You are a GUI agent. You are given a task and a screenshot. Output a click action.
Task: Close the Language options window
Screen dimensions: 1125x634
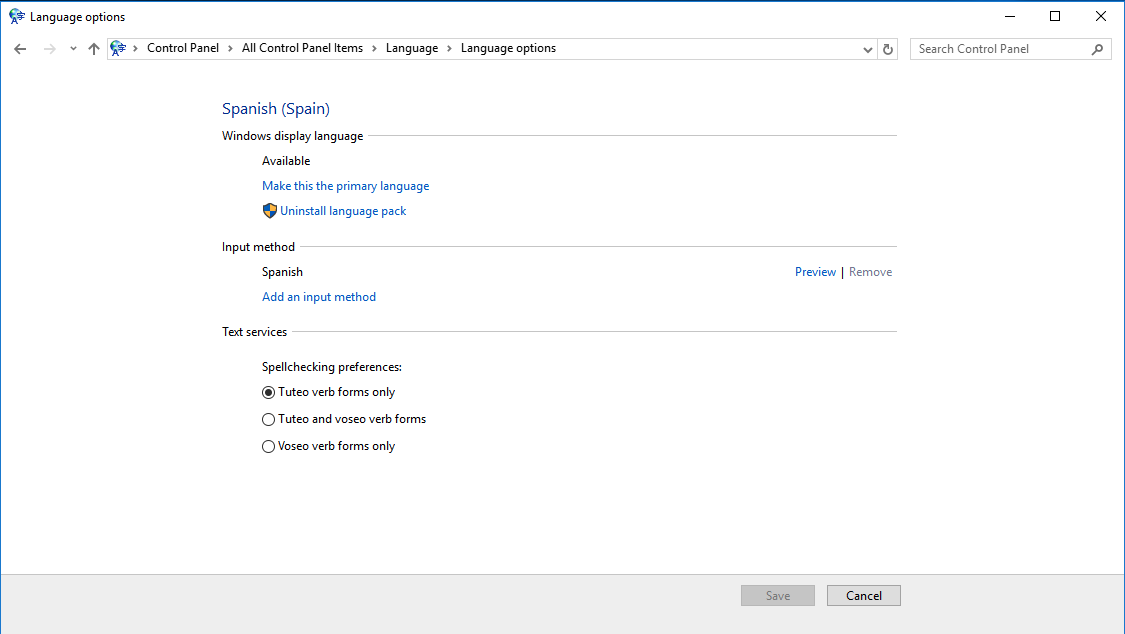point(1101,16)
